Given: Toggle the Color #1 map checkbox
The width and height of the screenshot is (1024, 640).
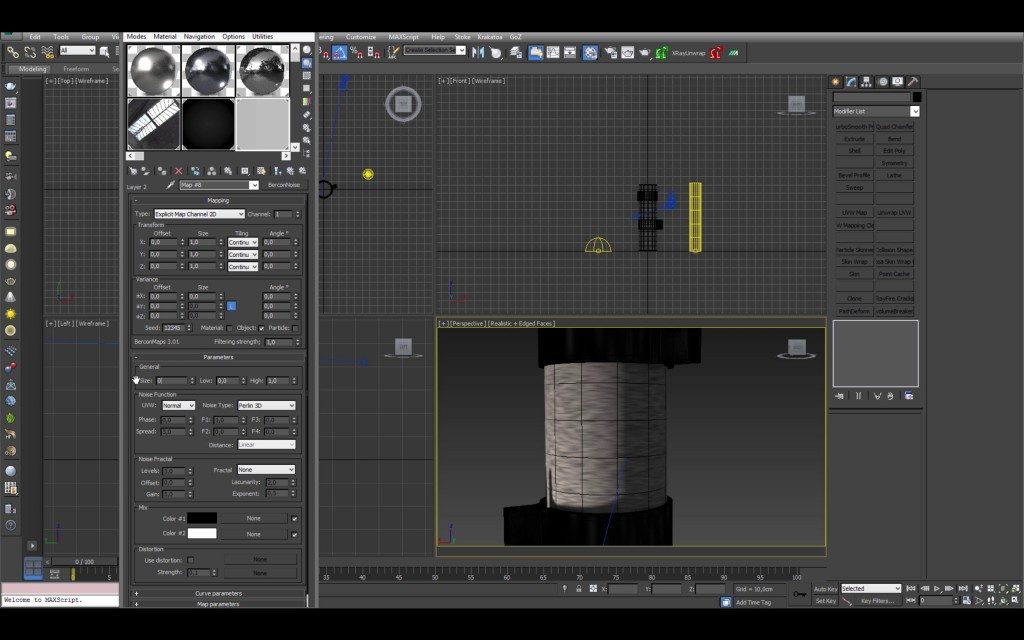Looking at the screenshot, I should (294, 518).
